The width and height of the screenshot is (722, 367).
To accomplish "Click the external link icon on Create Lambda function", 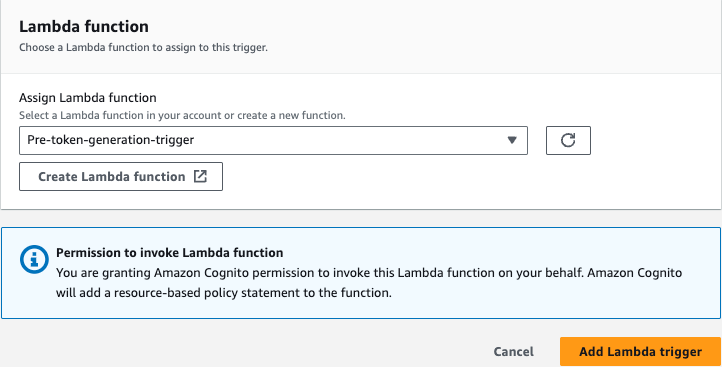I will (200, 176).
